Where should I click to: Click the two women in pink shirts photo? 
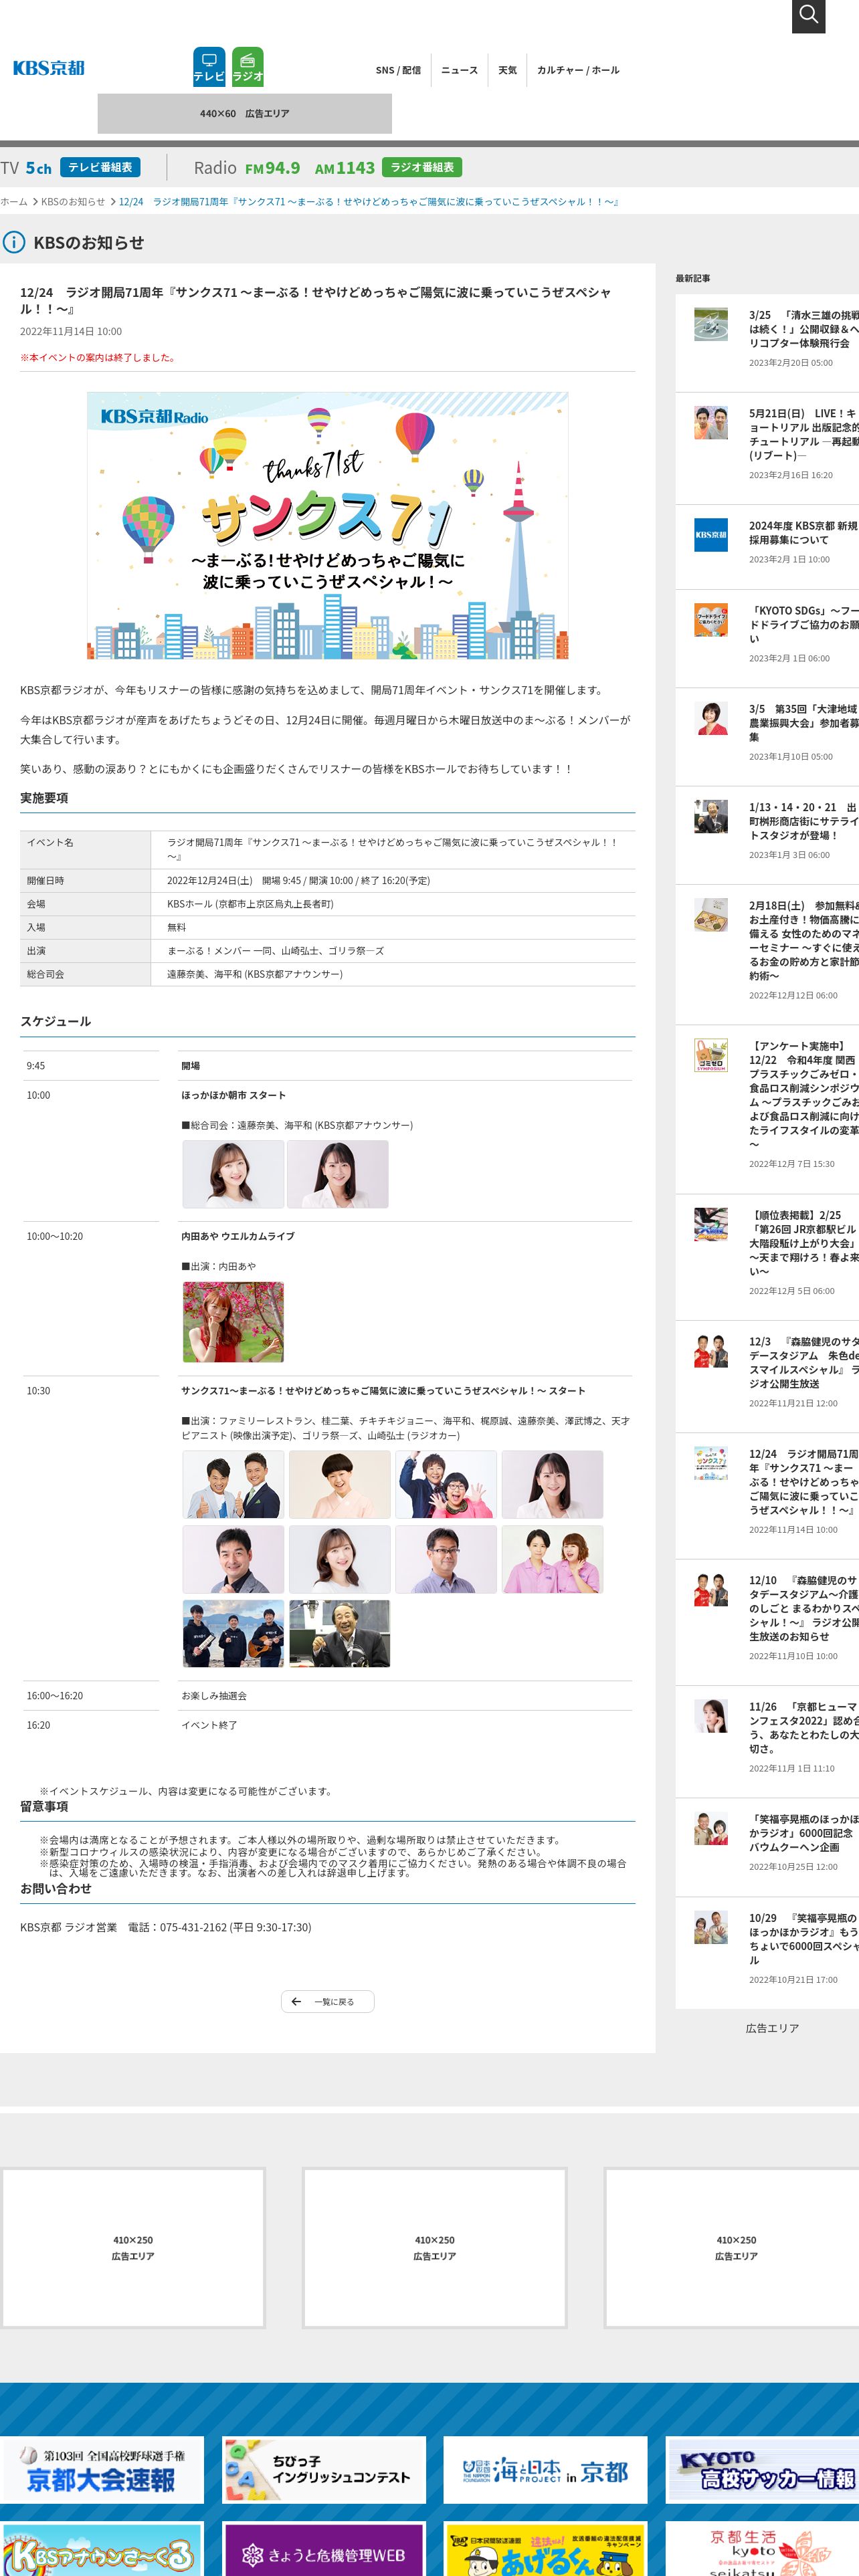(552, 1559)
